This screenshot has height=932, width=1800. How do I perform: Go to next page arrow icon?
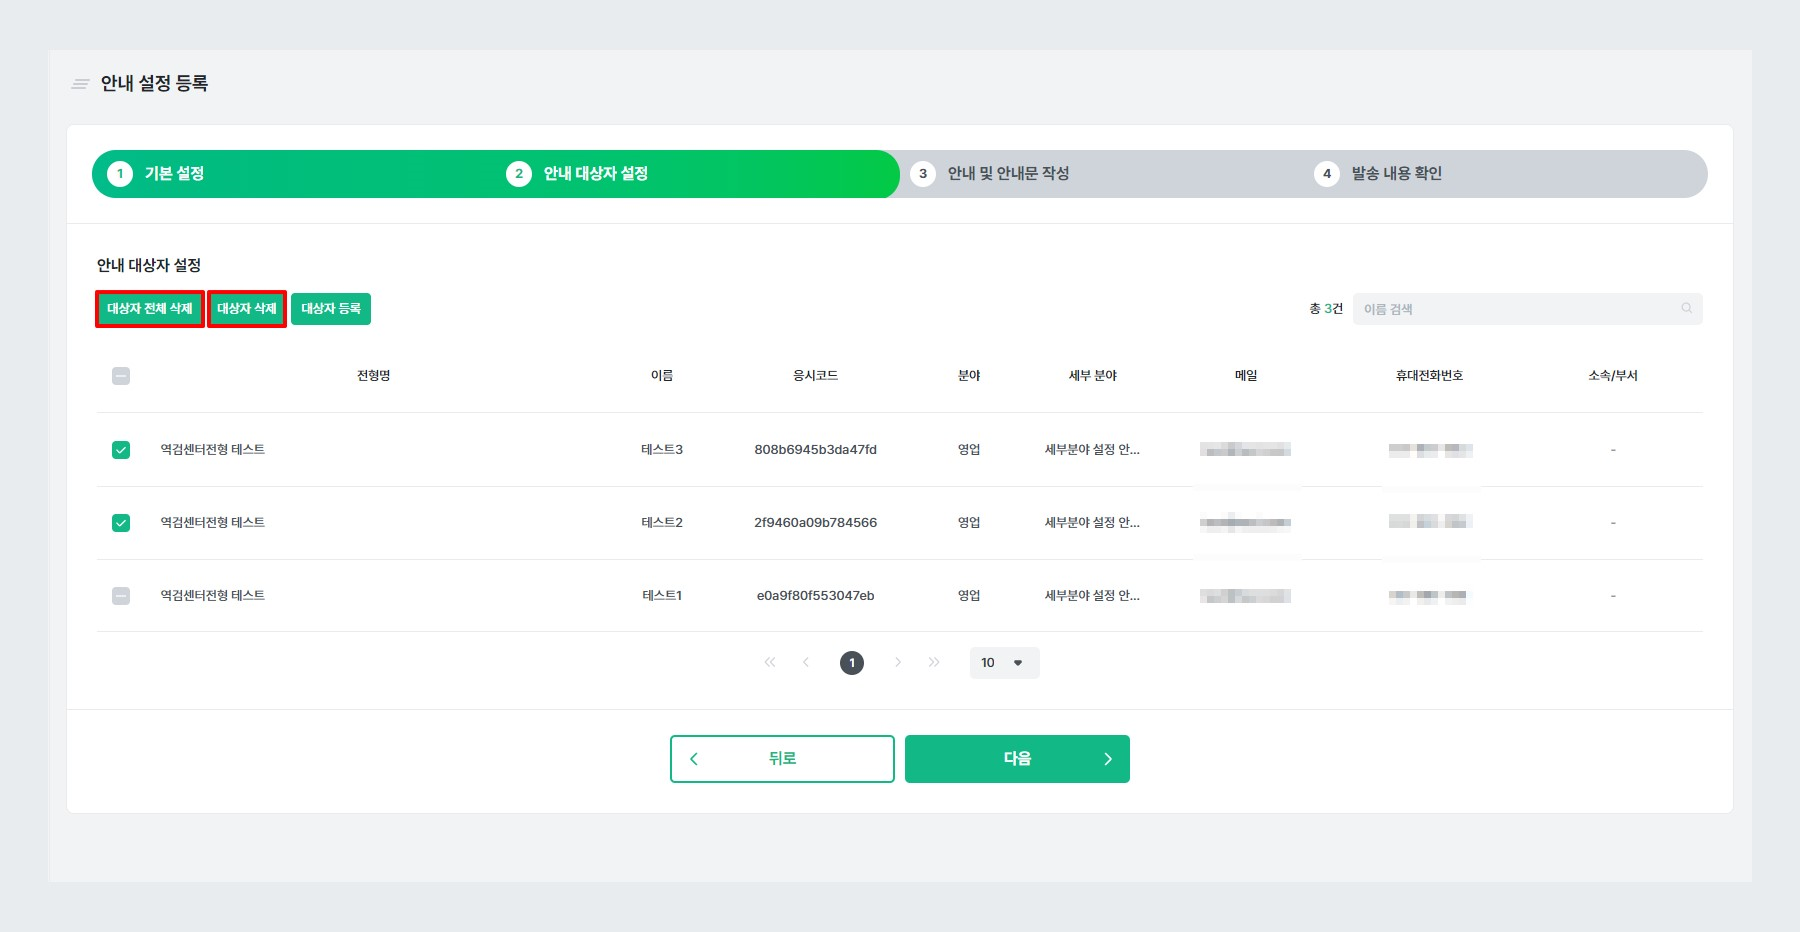(898, 663)
